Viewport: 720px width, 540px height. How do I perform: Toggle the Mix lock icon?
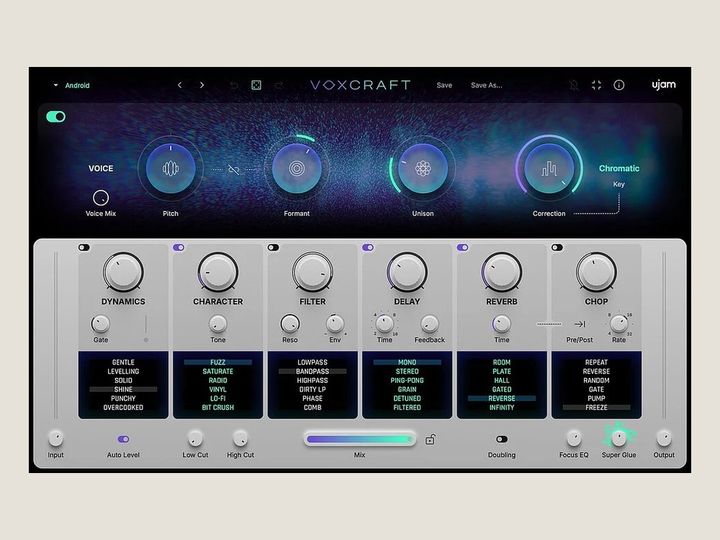(430, 439)
